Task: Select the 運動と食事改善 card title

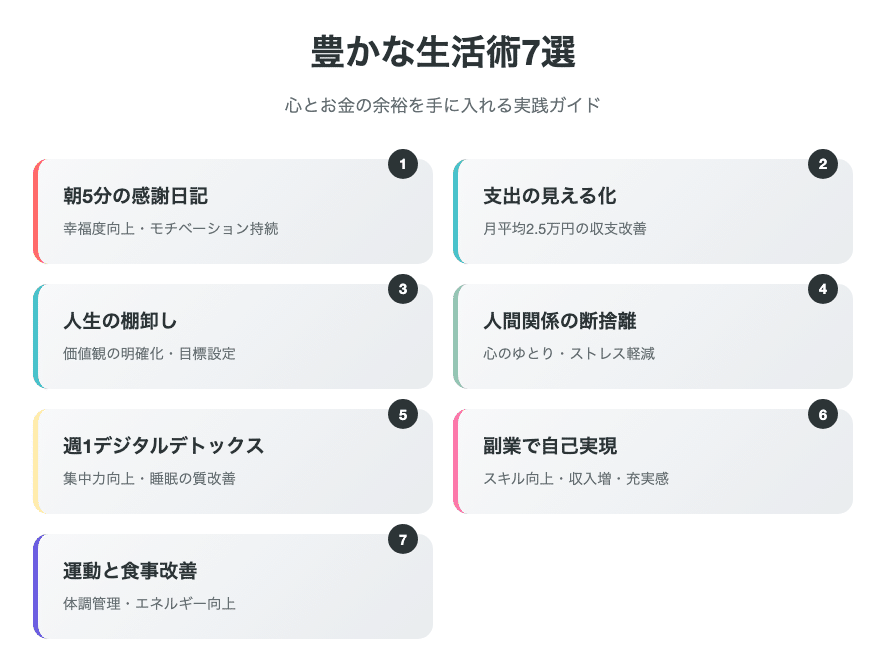Action: click(x=129, y=571)
